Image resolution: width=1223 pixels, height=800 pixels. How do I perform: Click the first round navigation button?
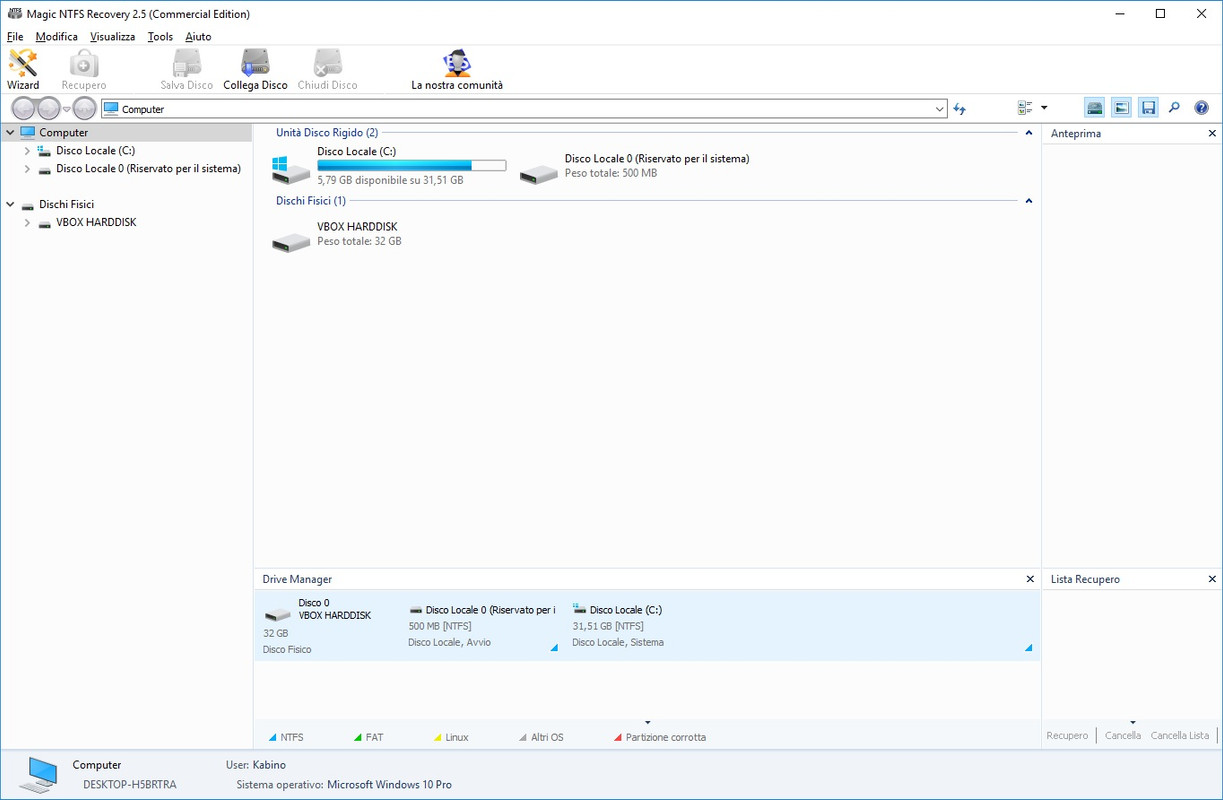tap(23, 109)
